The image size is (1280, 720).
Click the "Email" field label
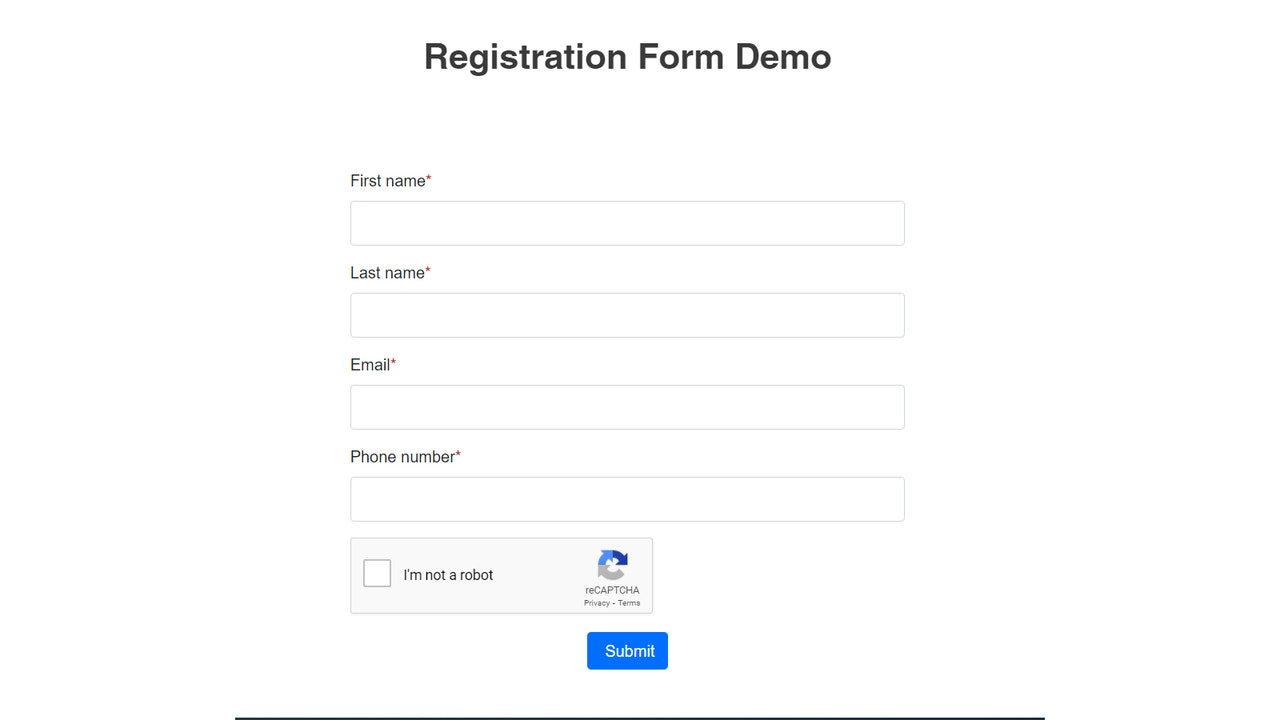pos(369,365)
